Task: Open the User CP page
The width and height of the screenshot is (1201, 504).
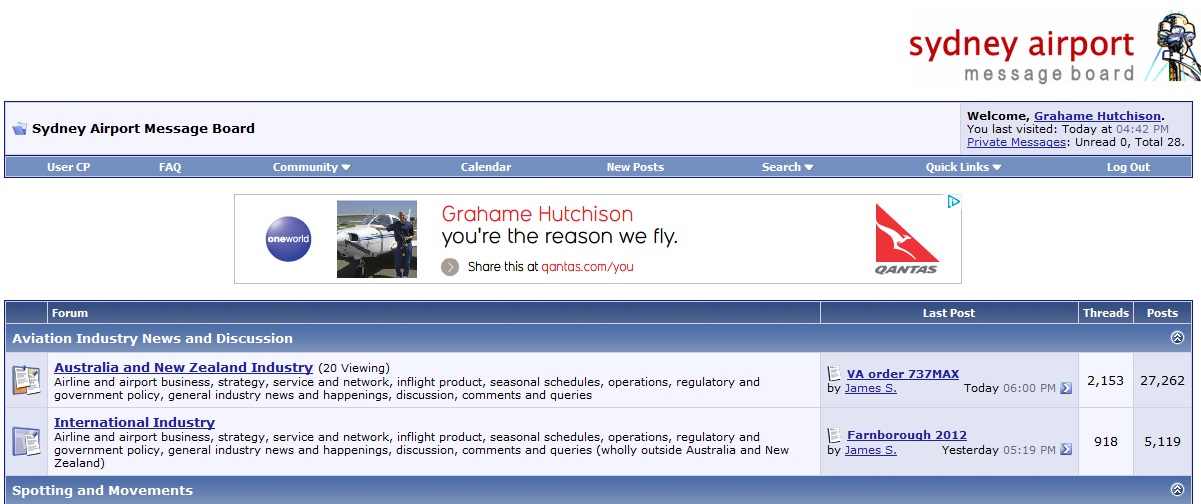Action: pyautogui.click(x=68, y=167)
